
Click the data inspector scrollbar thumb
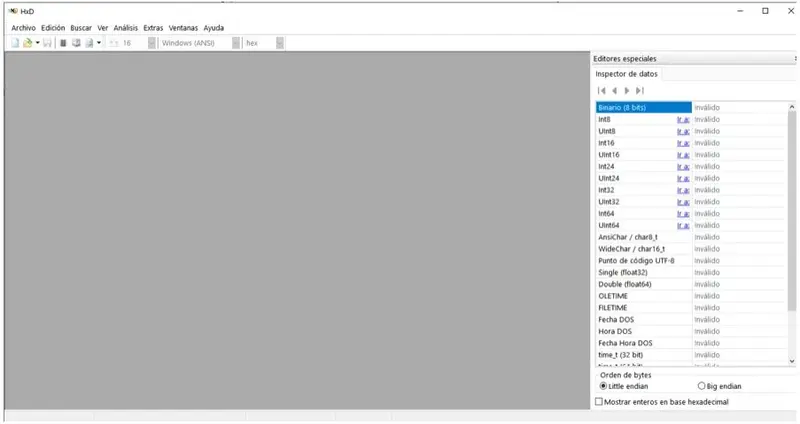pyautogui.click(x=792, y=211)
